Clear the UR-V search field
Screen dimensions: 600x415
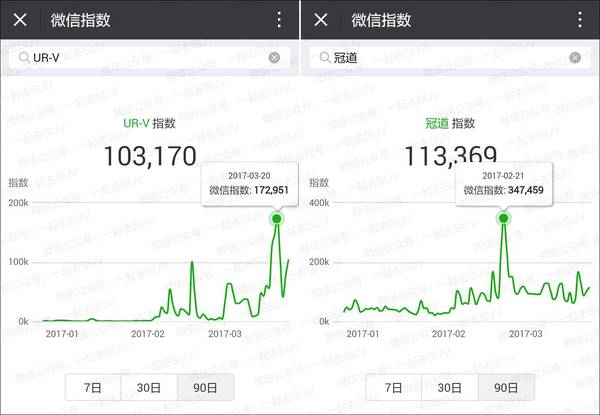coord(274,58)
